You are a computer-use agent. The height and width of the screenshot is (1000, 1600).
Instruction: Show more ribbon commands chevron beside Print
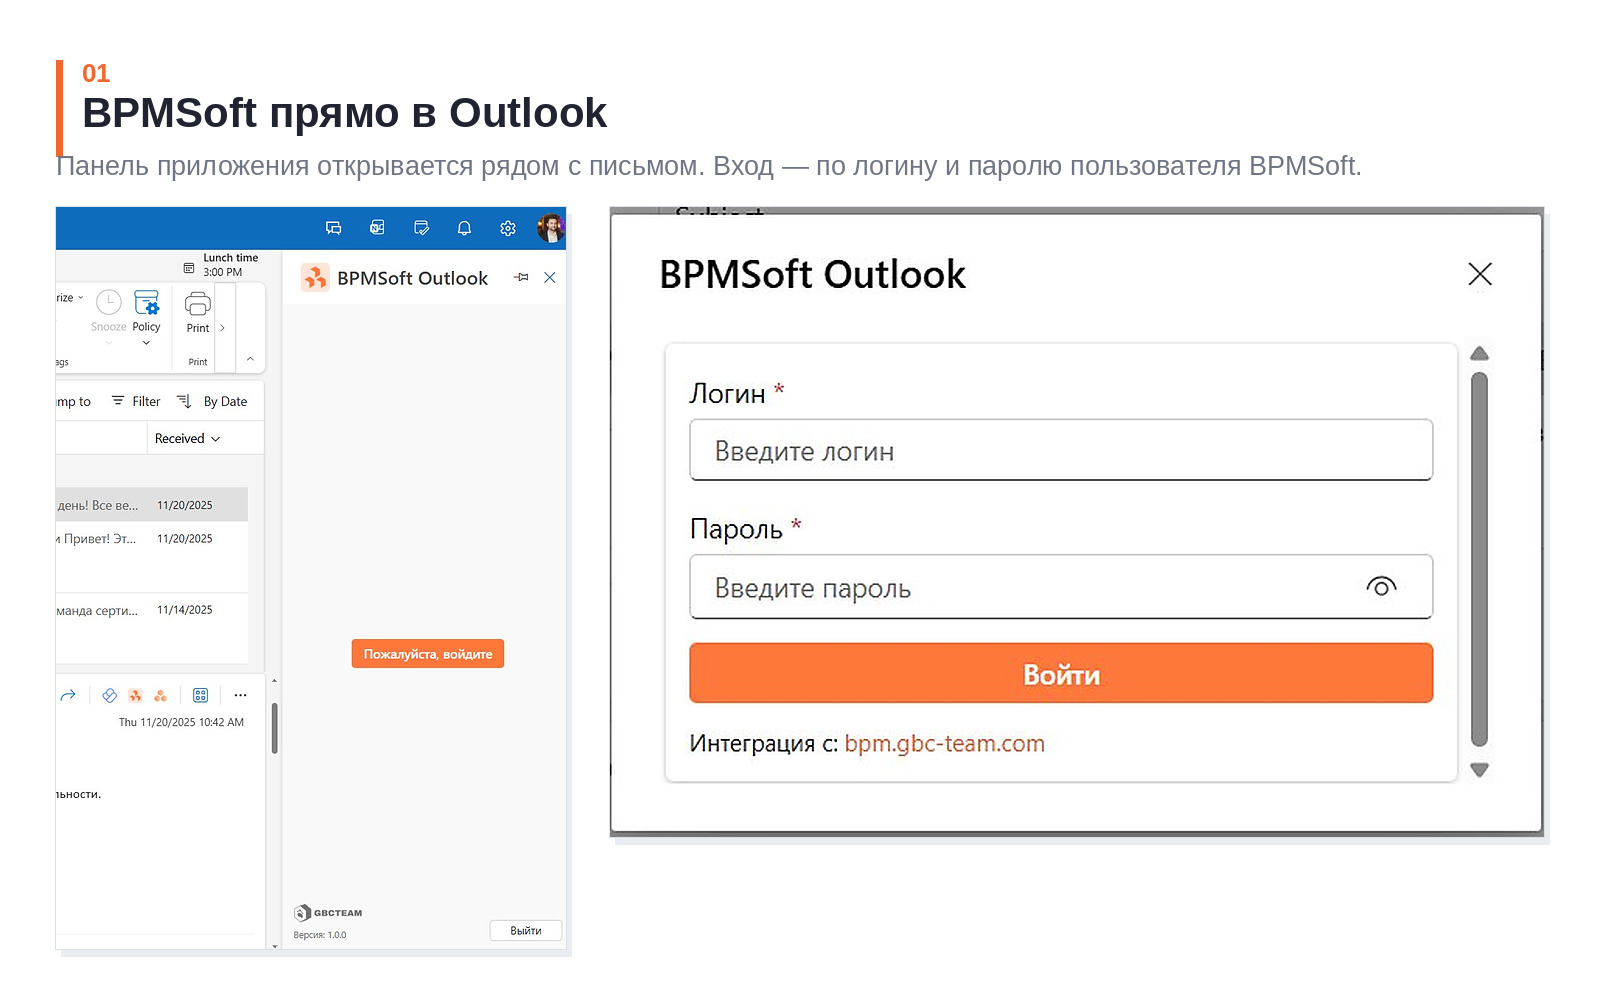coord(222,328)
